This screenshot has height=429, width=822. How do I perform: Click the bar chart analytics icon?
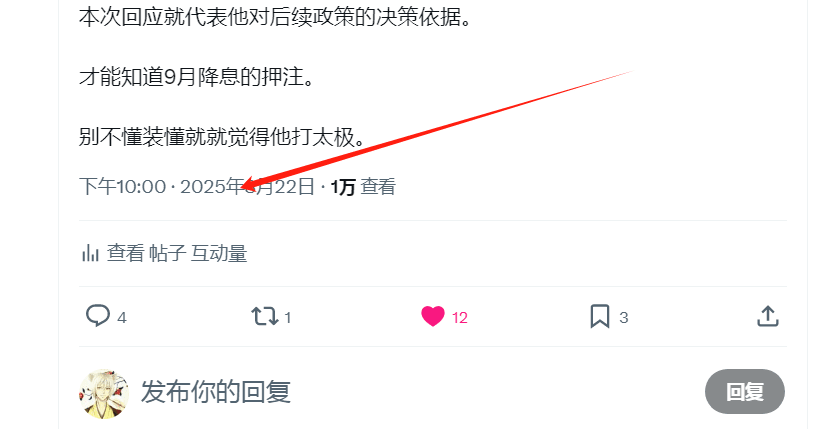click(x=90, y=253)
